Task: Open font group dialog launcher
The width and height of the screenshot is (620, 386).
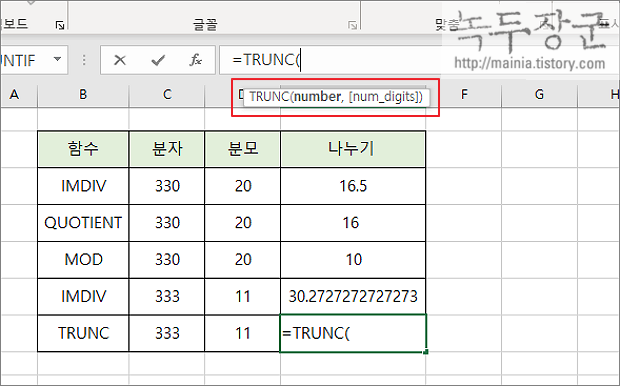Action: (352, 26)
